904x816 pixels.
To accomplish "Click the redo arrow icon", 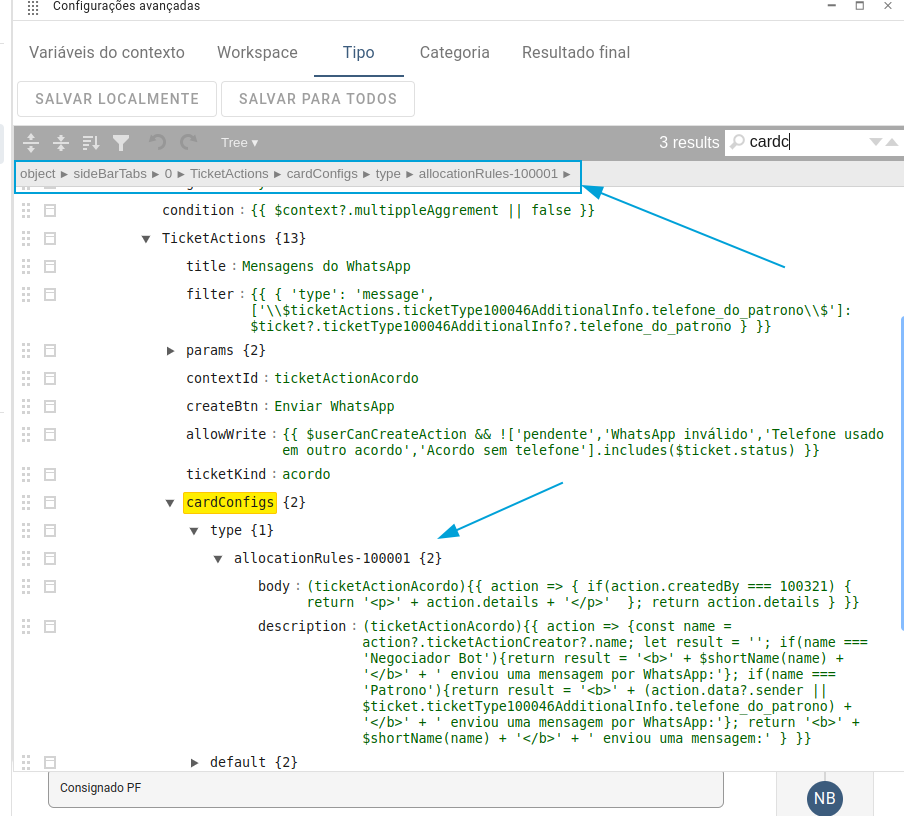I will (x=189, y=142).
